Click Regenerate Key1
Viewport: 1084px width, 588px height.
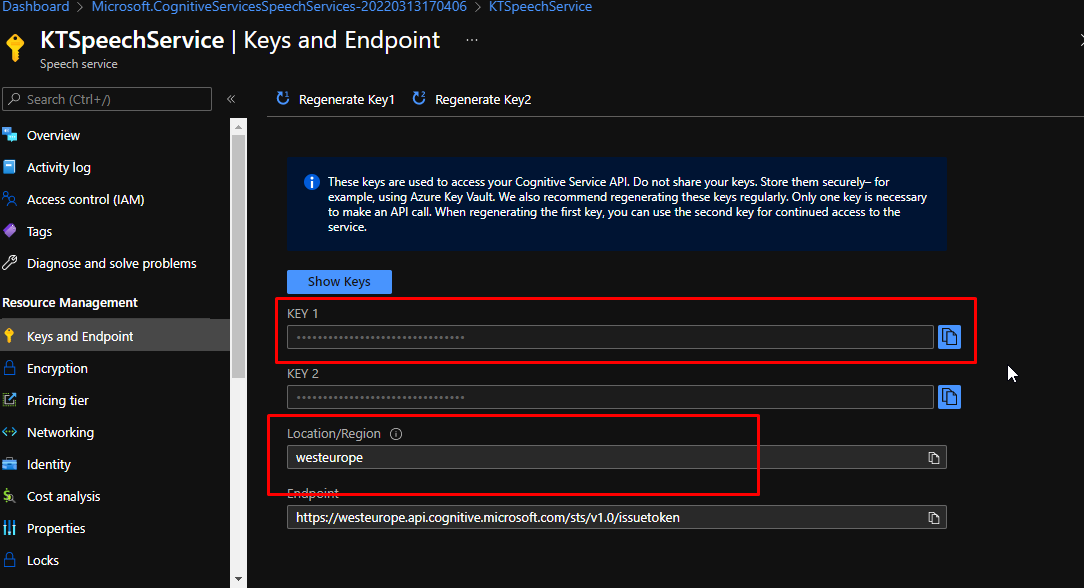(x=336, y=99)
